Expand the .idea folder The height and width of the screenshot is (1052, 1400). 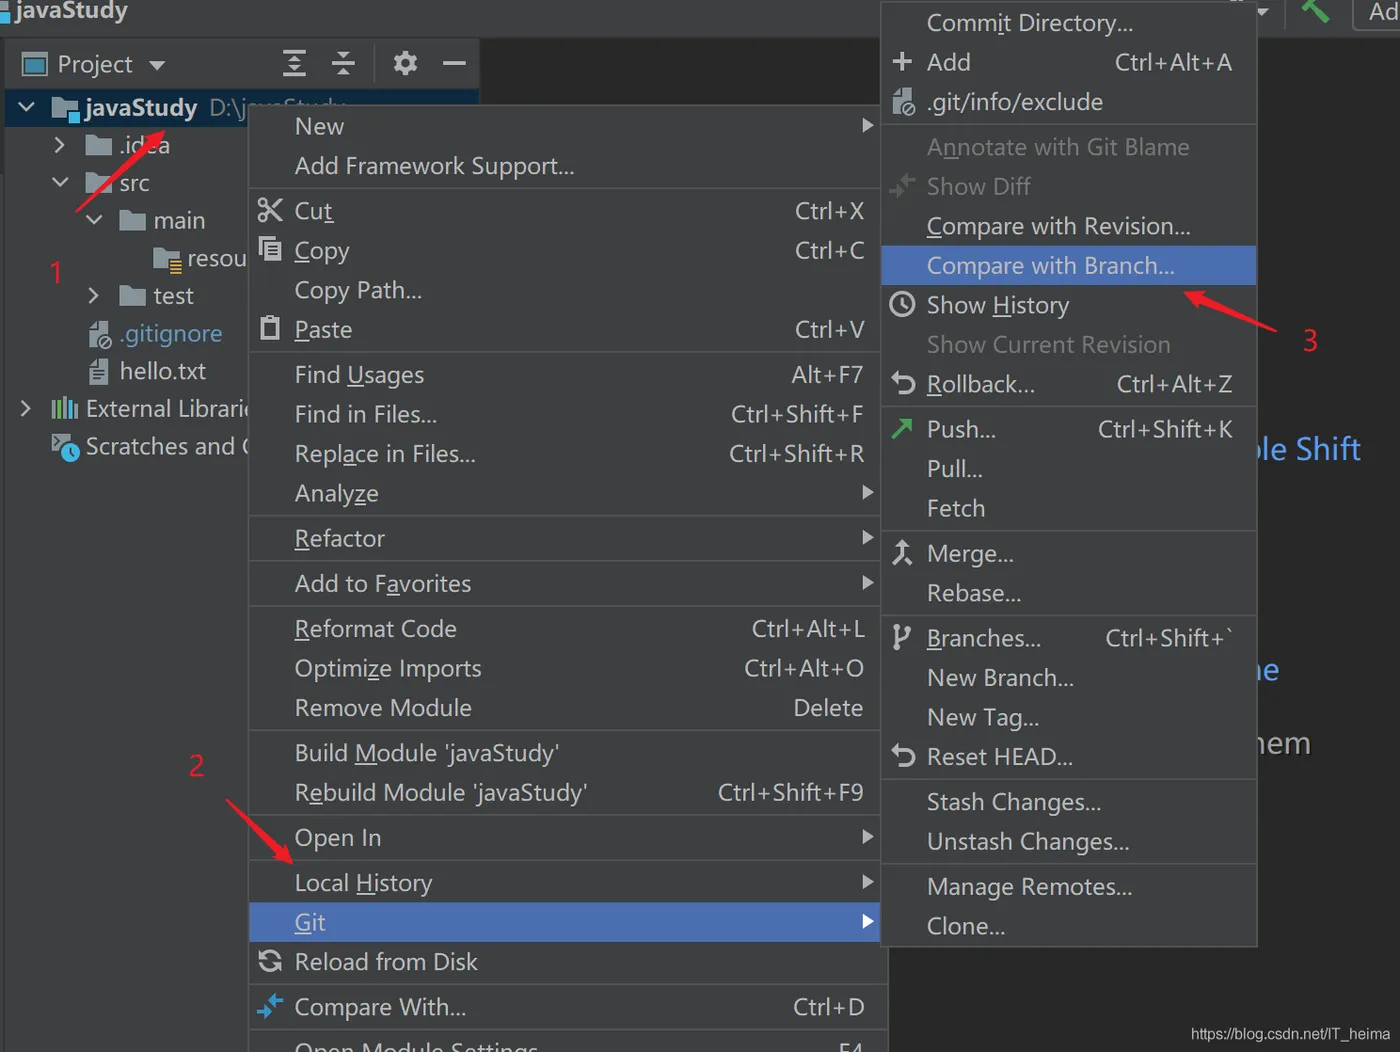(x=60, y=145)
